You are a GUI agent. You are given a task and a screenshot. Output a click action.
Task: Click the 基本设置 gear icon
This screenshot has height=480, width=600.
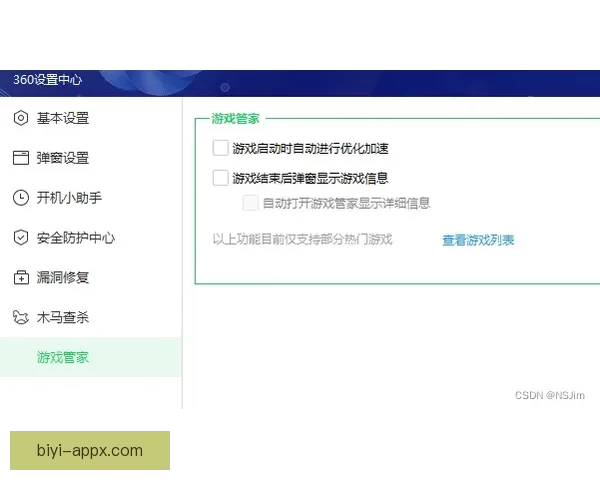pyautogui.click(x=21, y=118)
